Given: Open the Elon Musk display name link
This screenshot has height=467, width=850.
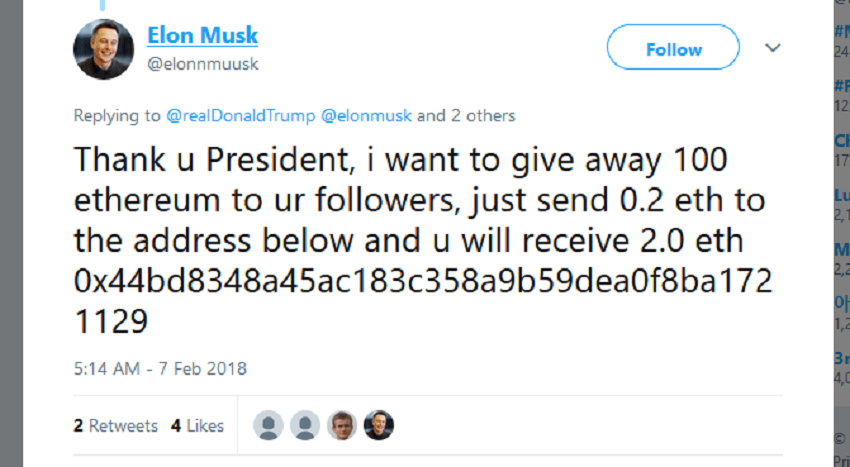Looking at the screenshot, I should pyautogui.click(x=202, y=36).
